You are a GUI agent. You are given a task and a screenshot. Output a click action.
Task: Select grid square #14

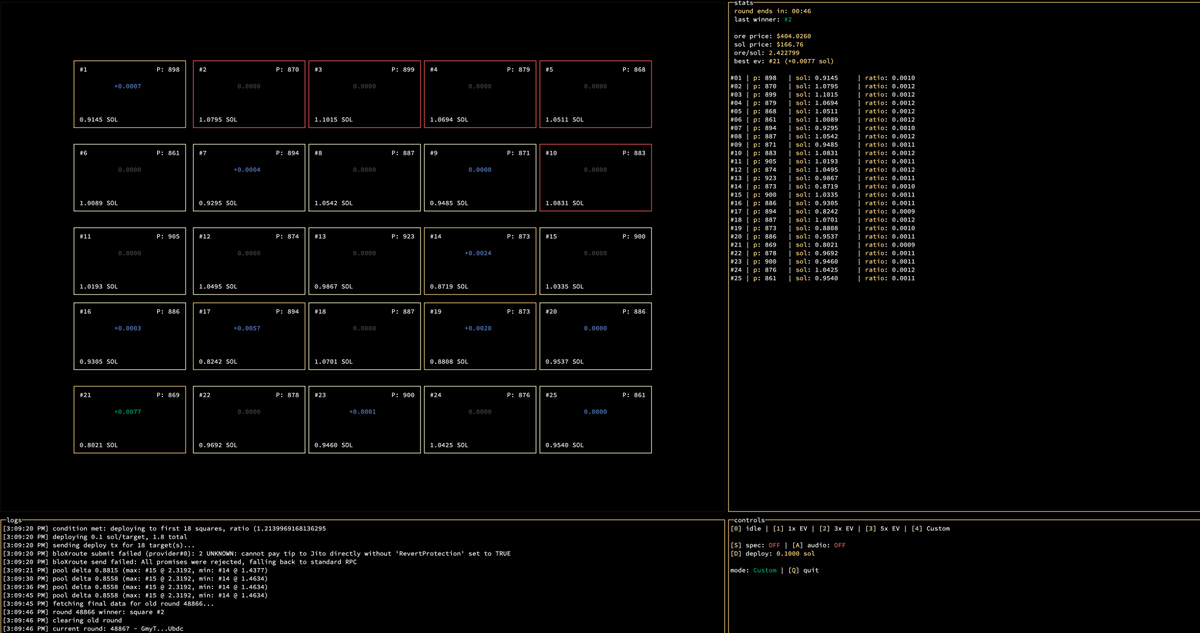click(x=480, y=261)
